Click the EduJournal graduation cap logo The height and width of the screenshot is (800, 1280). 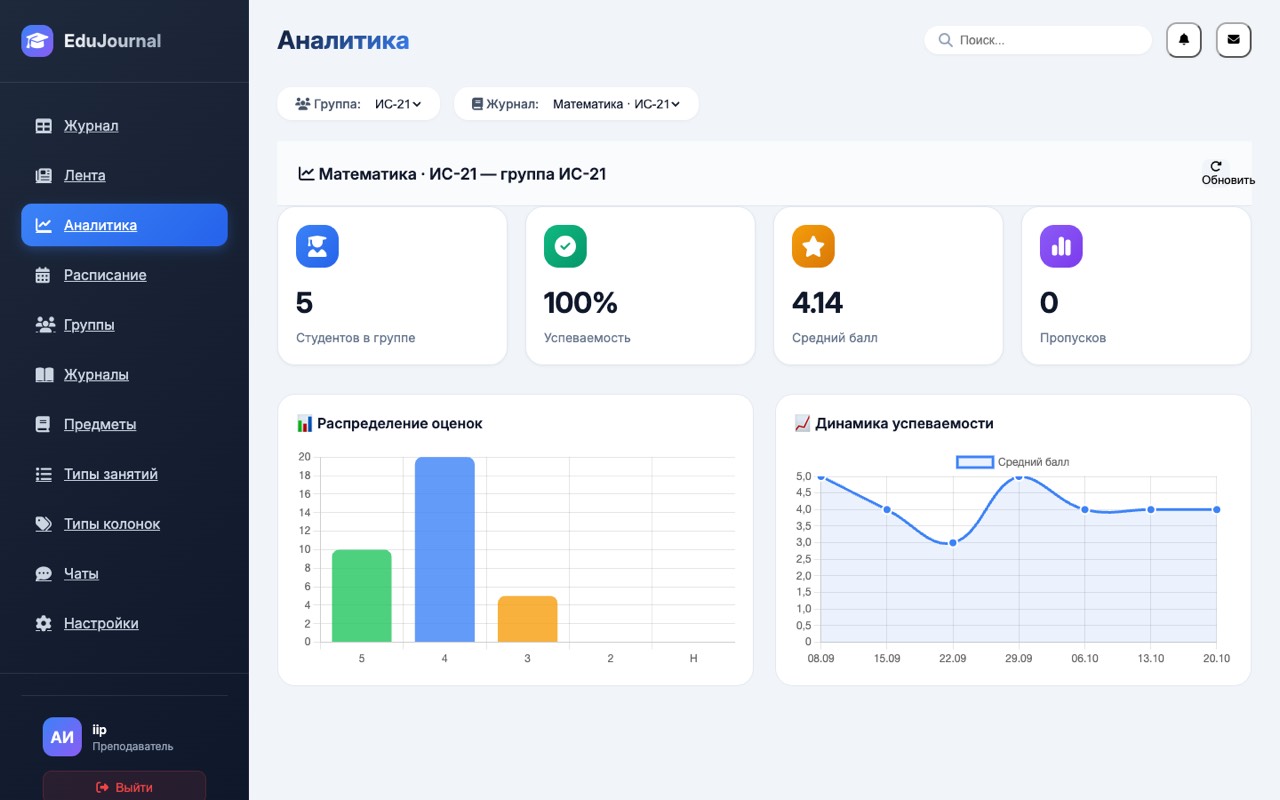[x=37, y=41]
